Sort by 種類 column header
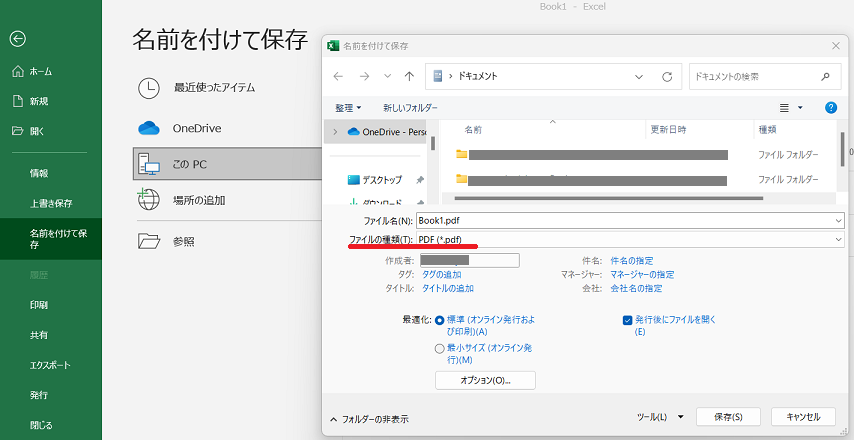The height and width of the screenshot is (440, 854). pyautogui.click(x=767, y=130)
